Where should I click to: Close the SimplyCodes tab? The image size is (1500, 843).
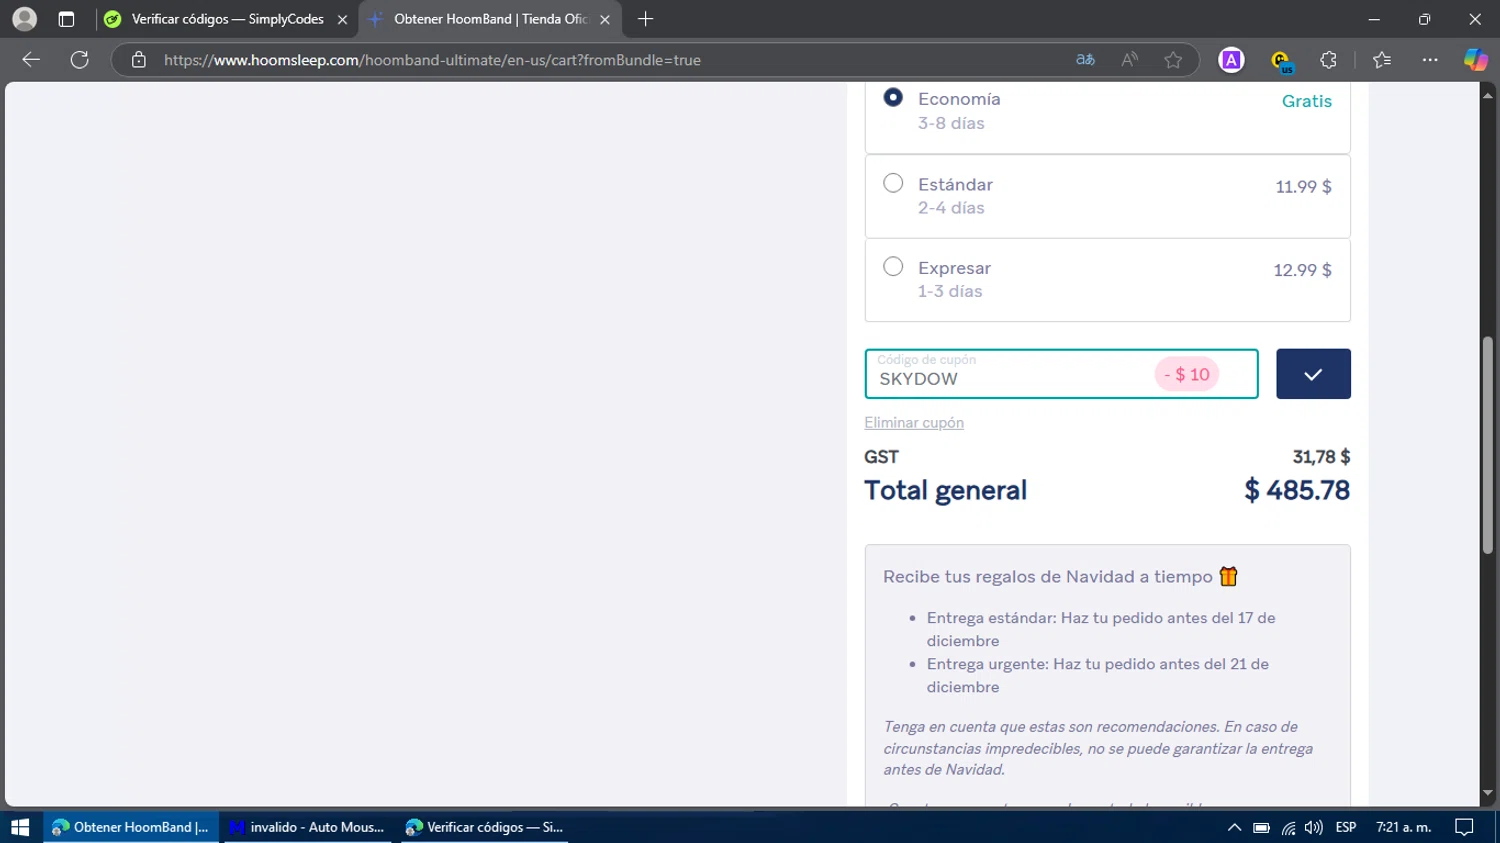[342, 19]
